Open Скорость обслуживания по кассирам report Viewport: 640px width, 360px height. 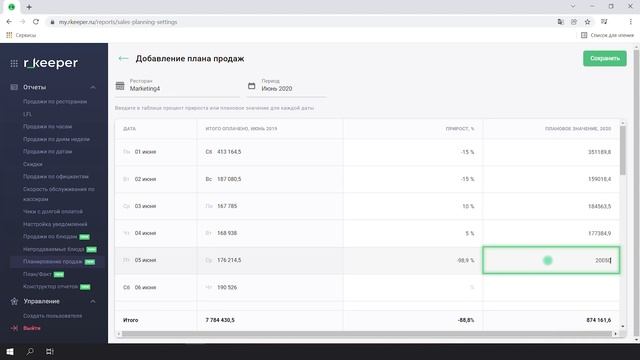58,194
